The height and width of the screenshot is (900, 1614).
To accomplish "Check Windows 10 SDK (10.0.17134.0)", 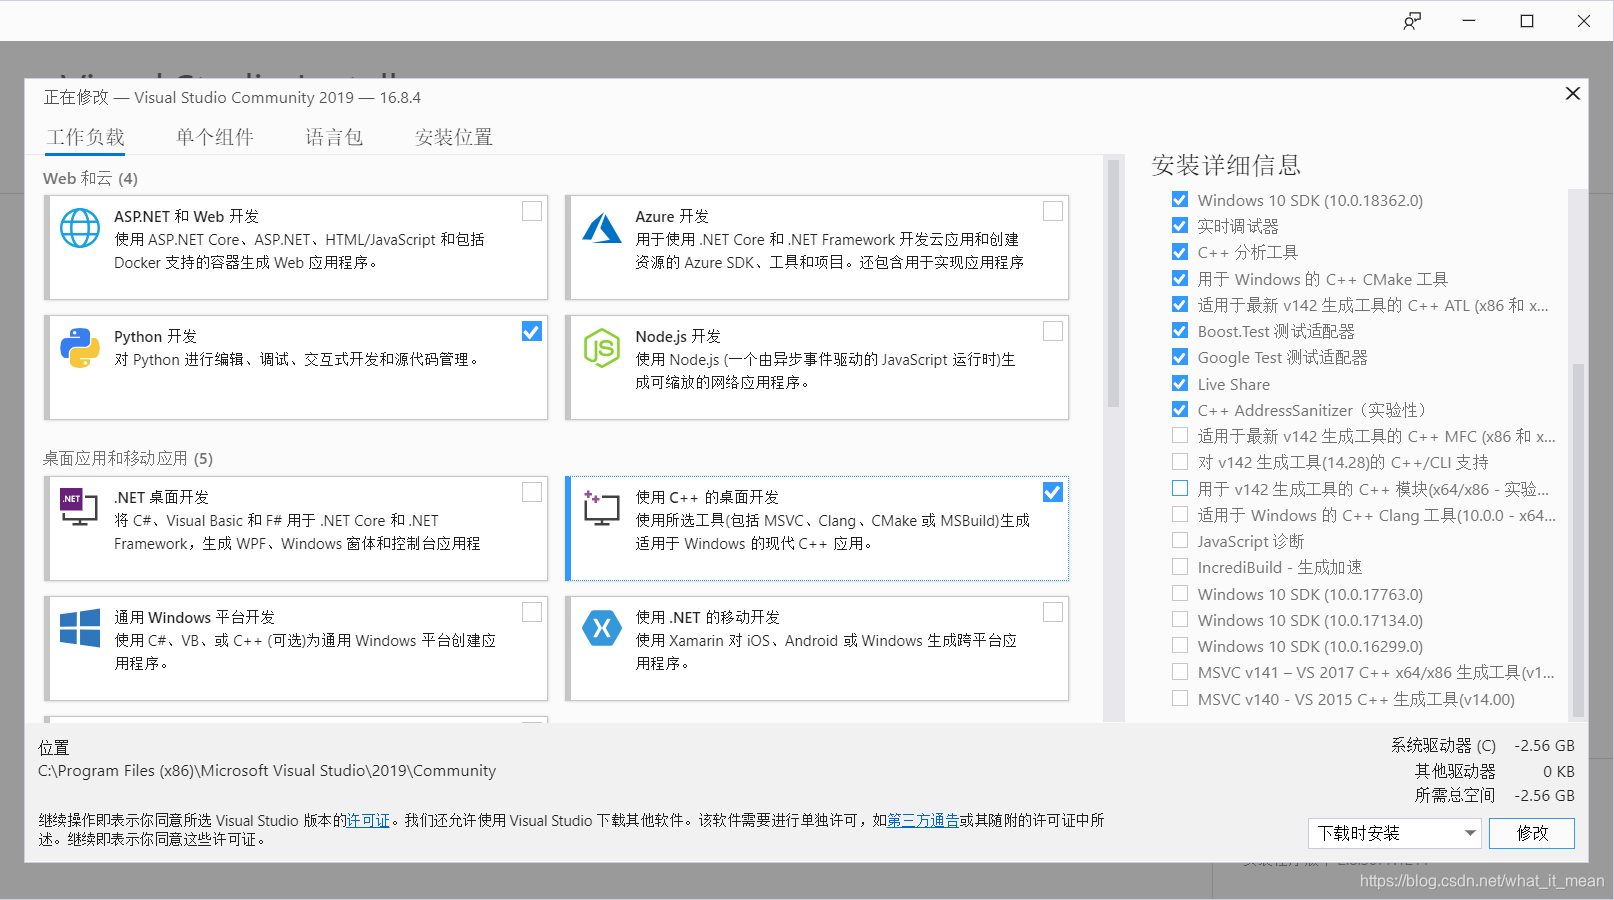I will tap(1180, 620).
